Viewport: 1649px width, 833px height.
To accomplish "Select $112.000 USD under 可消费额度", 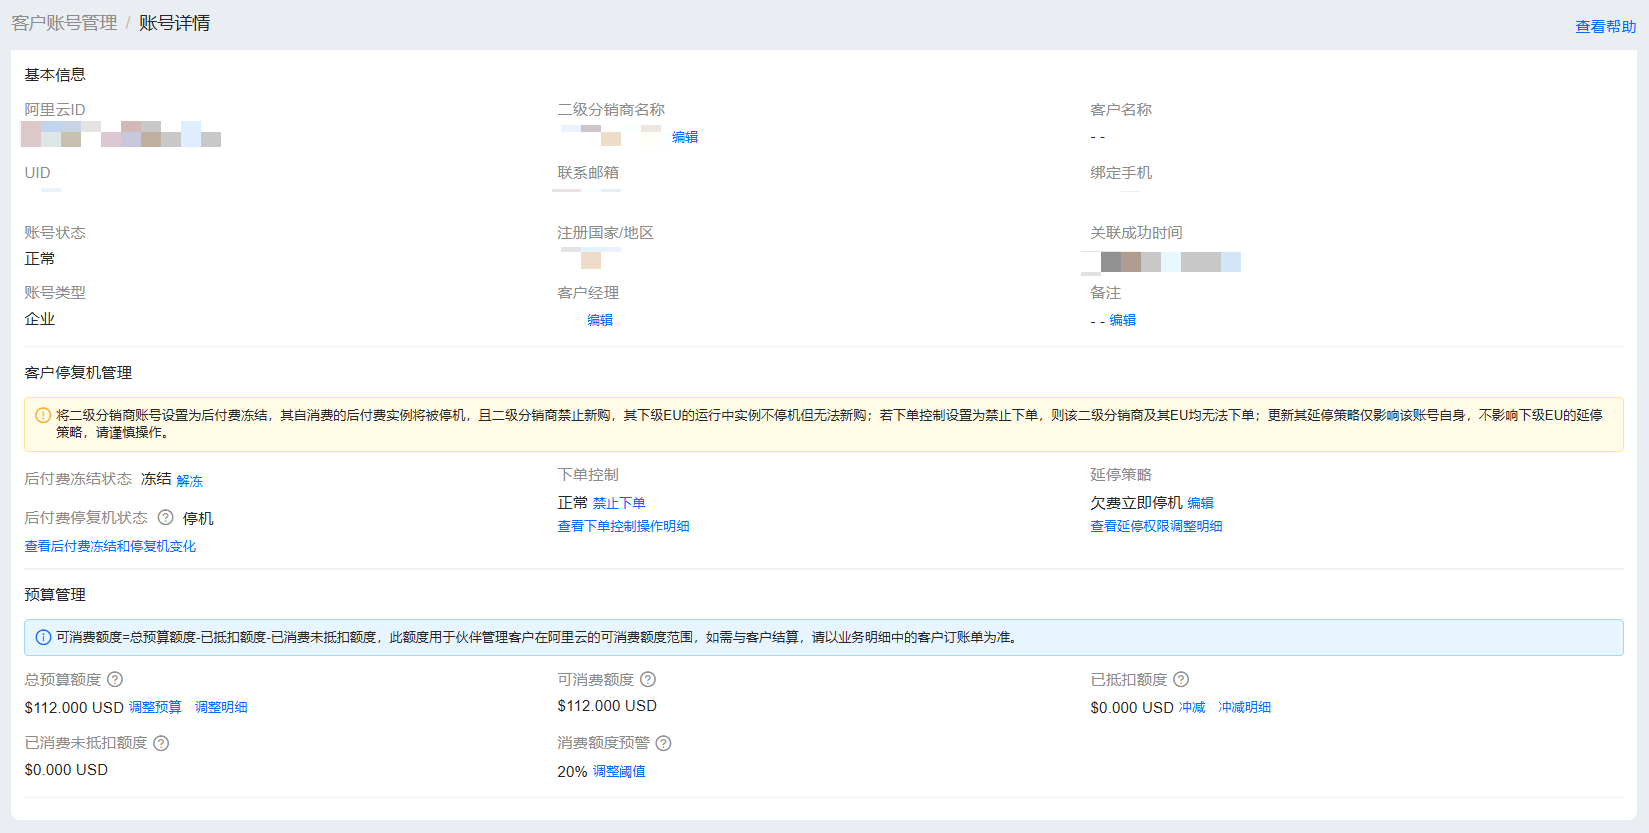I will 607,706.
